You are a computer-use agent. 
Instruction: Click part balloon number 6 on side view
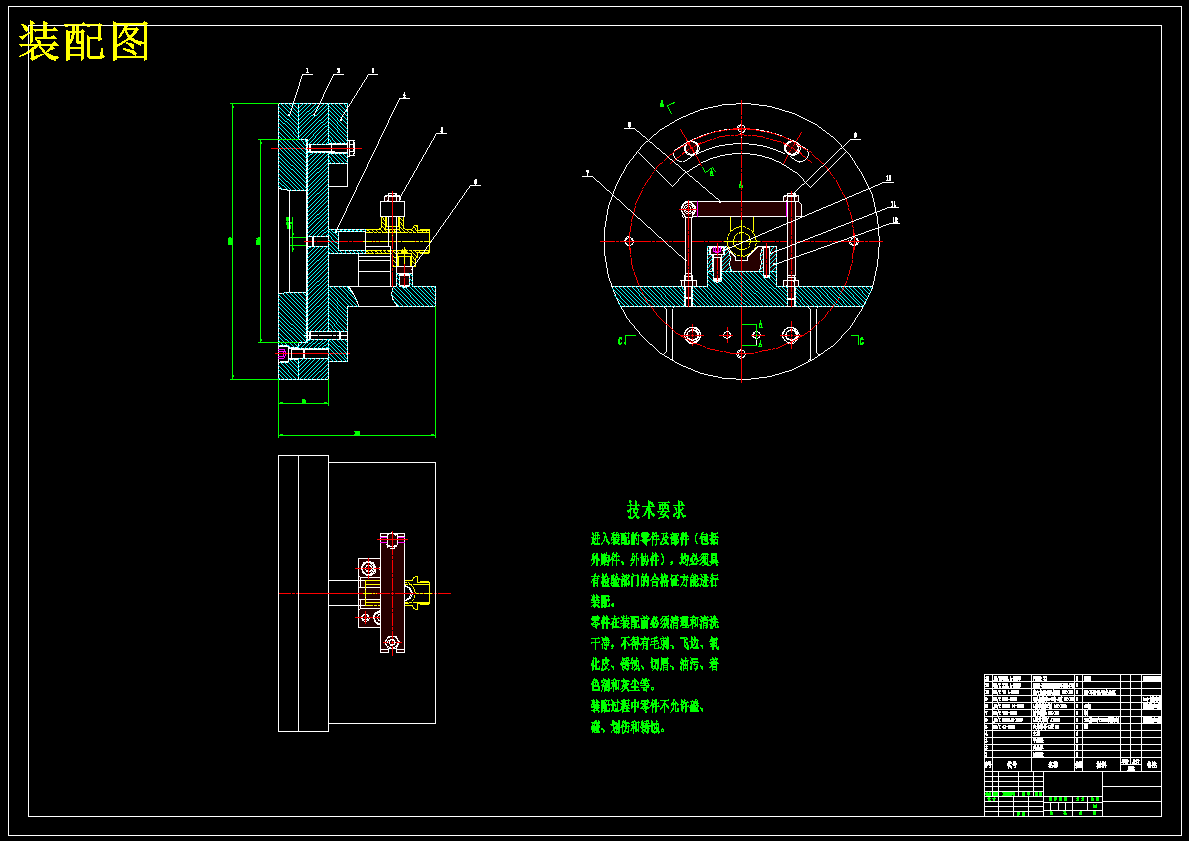point(475,182)
